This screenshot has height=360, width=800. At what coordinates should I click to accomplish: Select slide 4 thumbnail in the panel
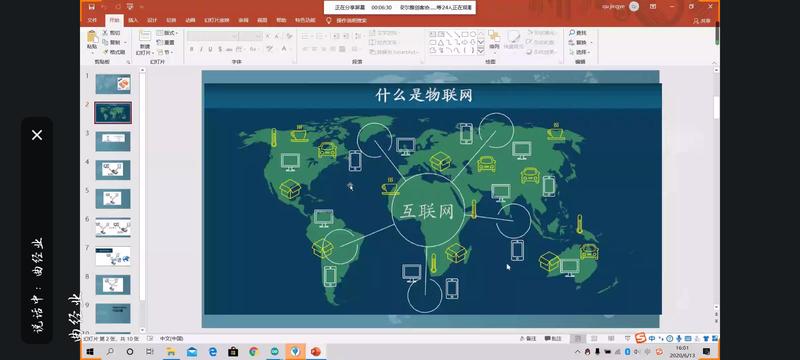click(113, 170)
